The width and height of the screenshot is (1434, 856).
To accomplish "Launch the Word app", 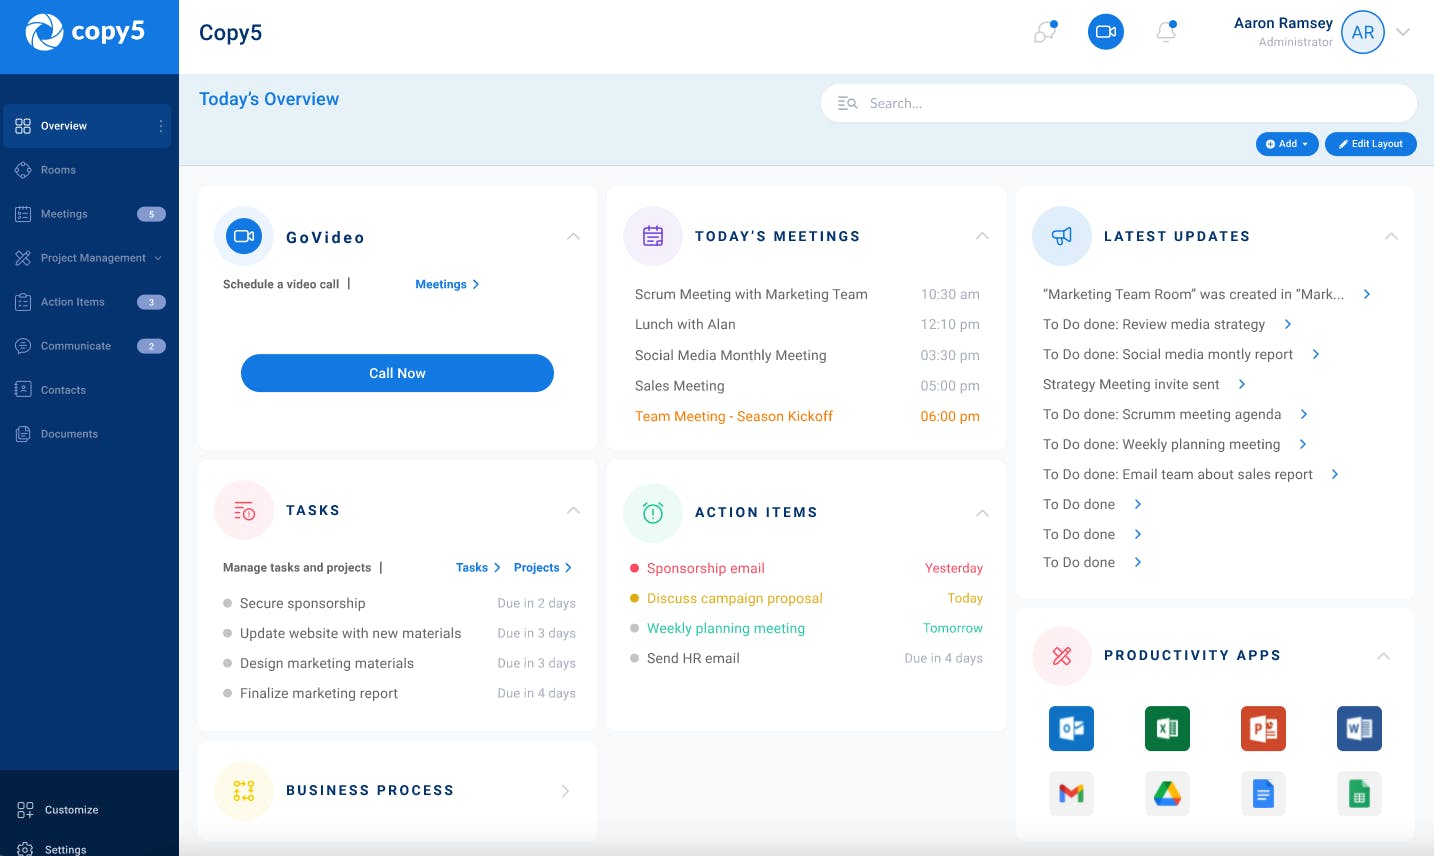I will pos(1359,729).
